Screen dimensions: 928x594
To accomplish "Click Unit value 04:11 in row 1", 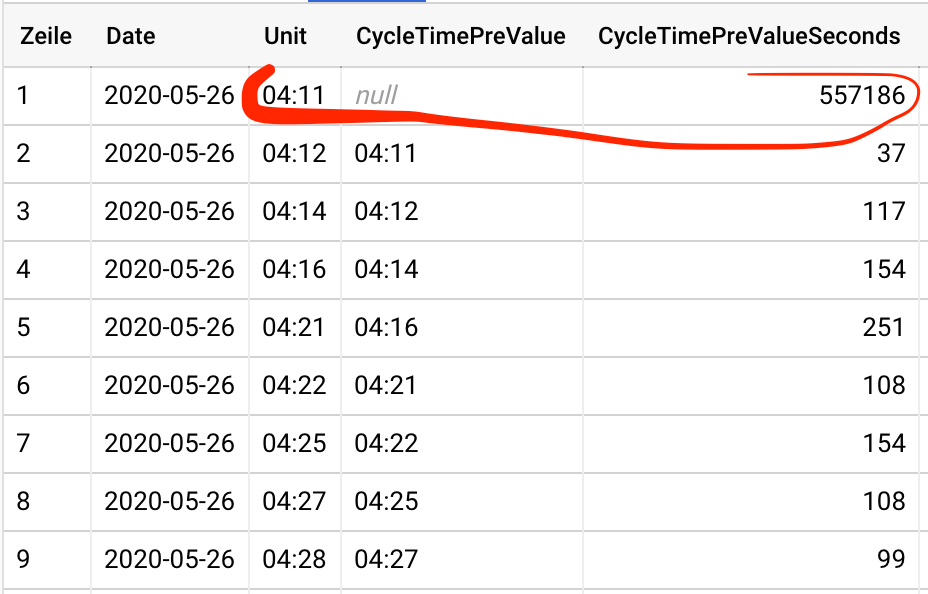I will click(x=294, y=96).
